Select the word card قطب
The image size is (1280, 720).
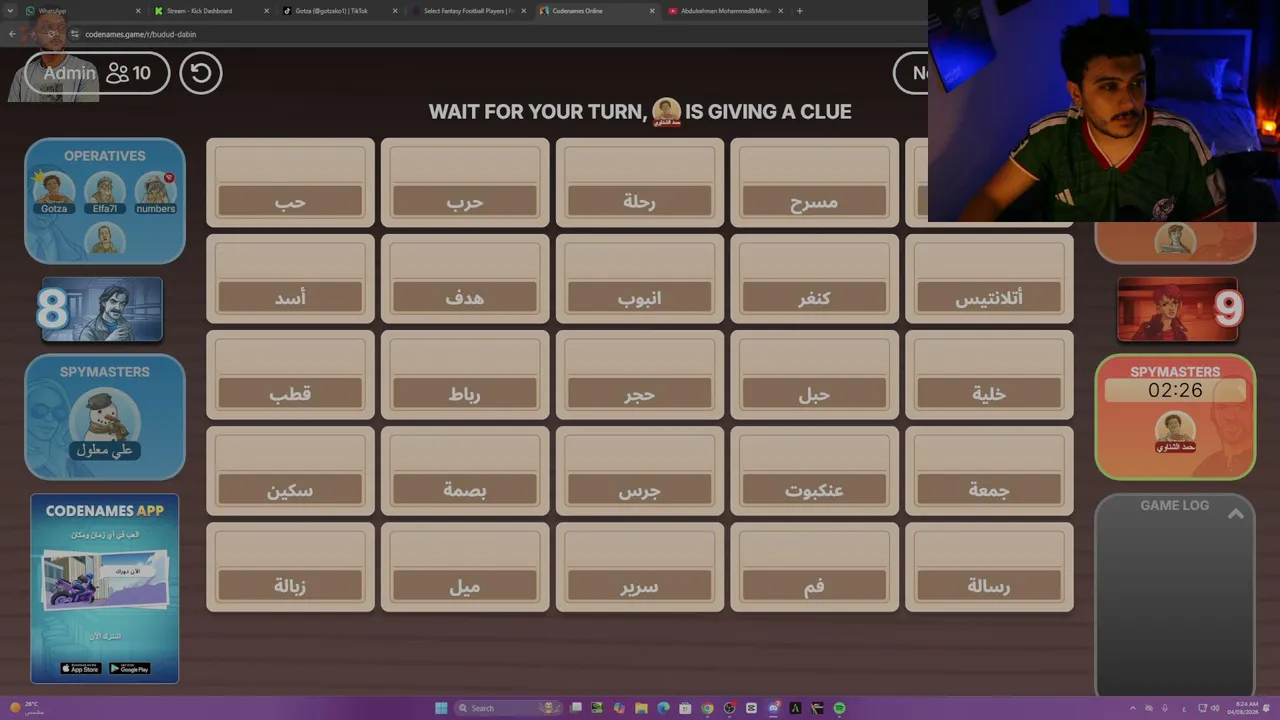coord(290,375)
